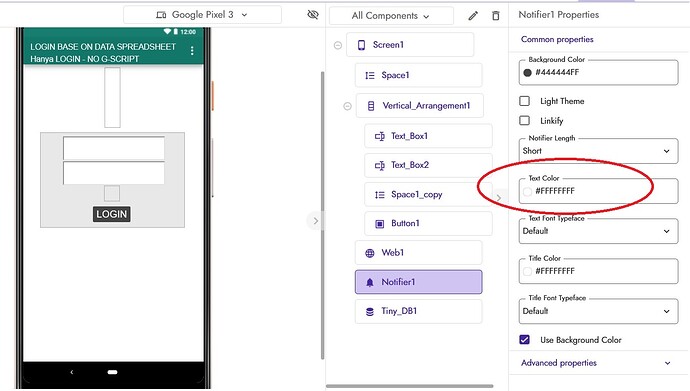Click the component tree vertical scrollbar
The width and height of the screenshot is (690, 391).
coord(323,216)
